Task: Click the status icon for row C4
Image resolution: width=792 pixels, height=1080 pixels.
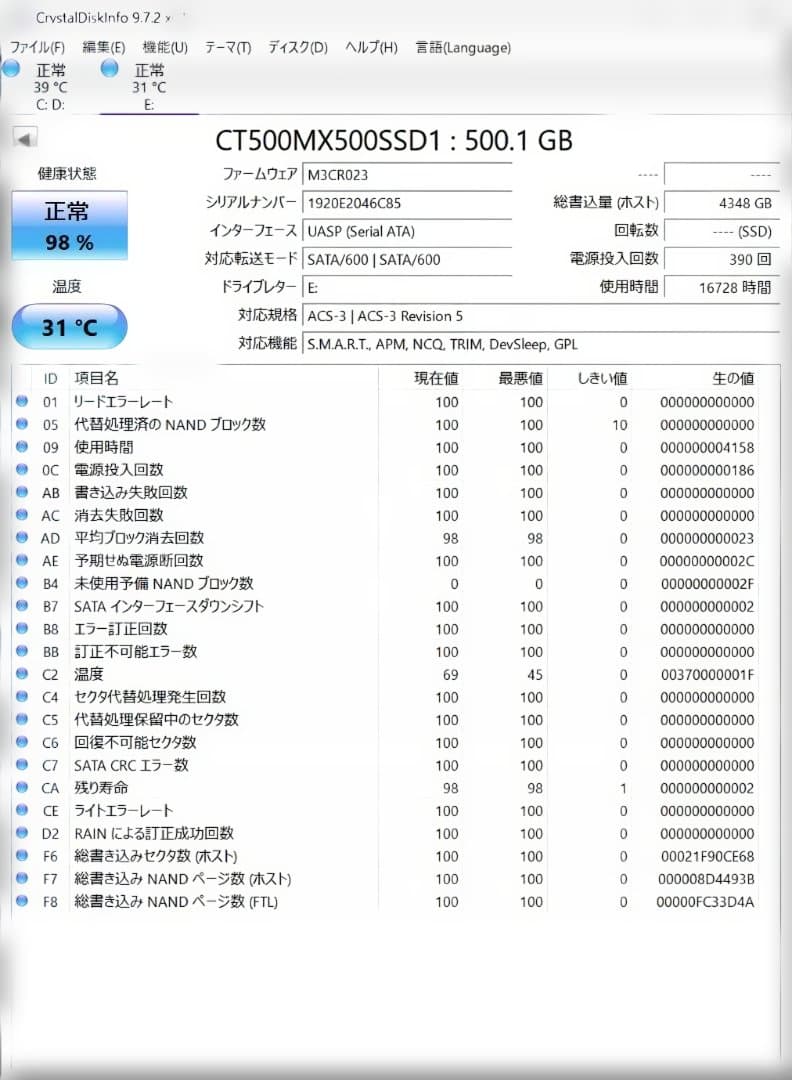Action: coord(22,696)
